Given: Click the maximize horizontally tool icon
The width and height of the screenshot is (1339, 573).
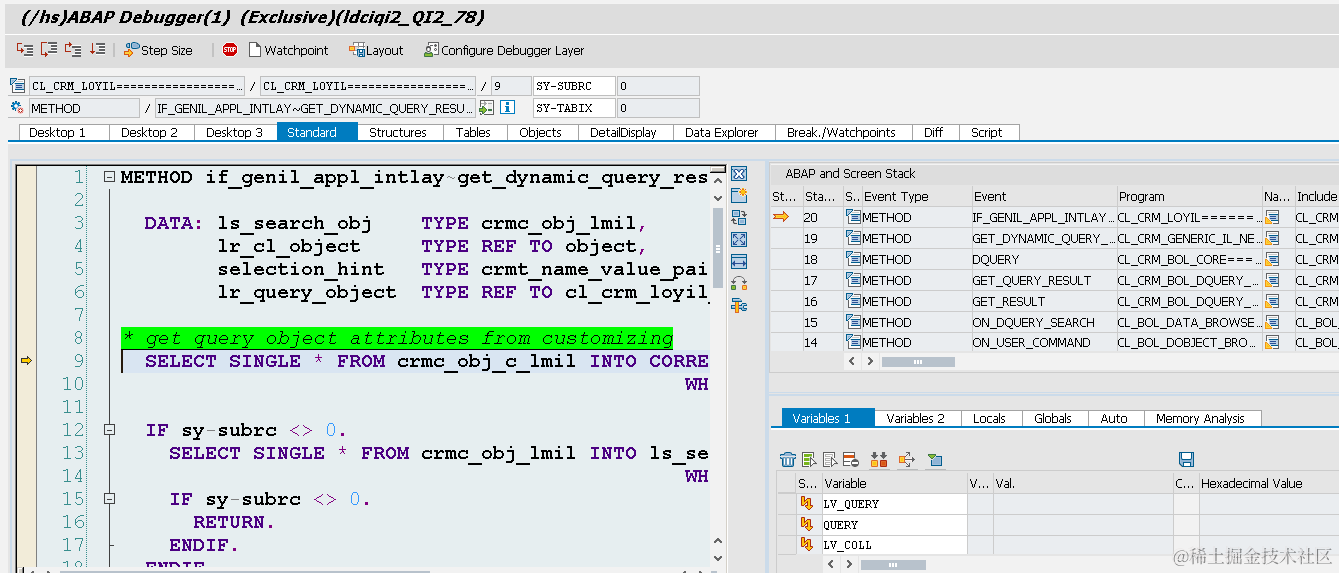Looking at the screenshot, I should click(x=739, y=261).
